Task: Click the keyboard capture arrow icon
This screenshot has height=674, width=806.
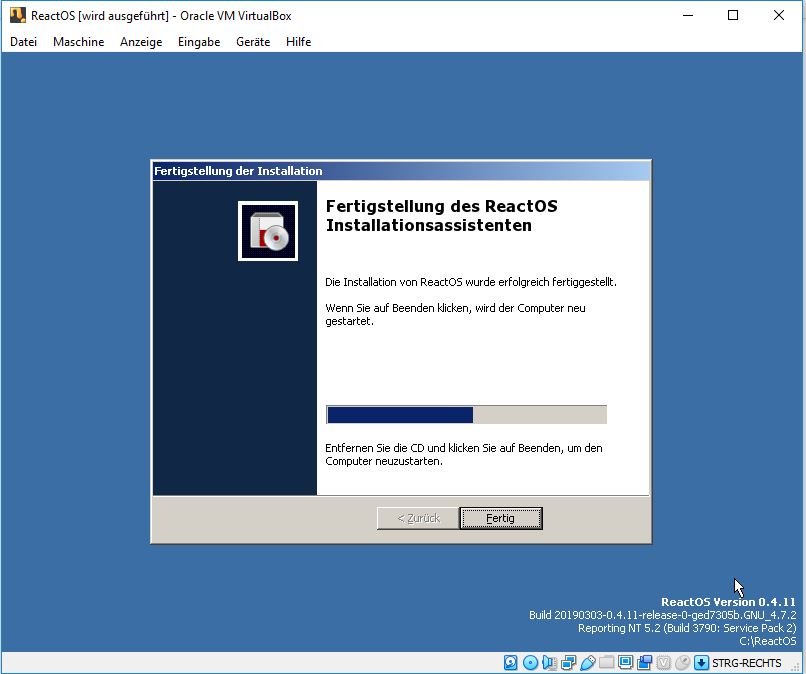Action: pyautogui.click(x=701, y=663)
